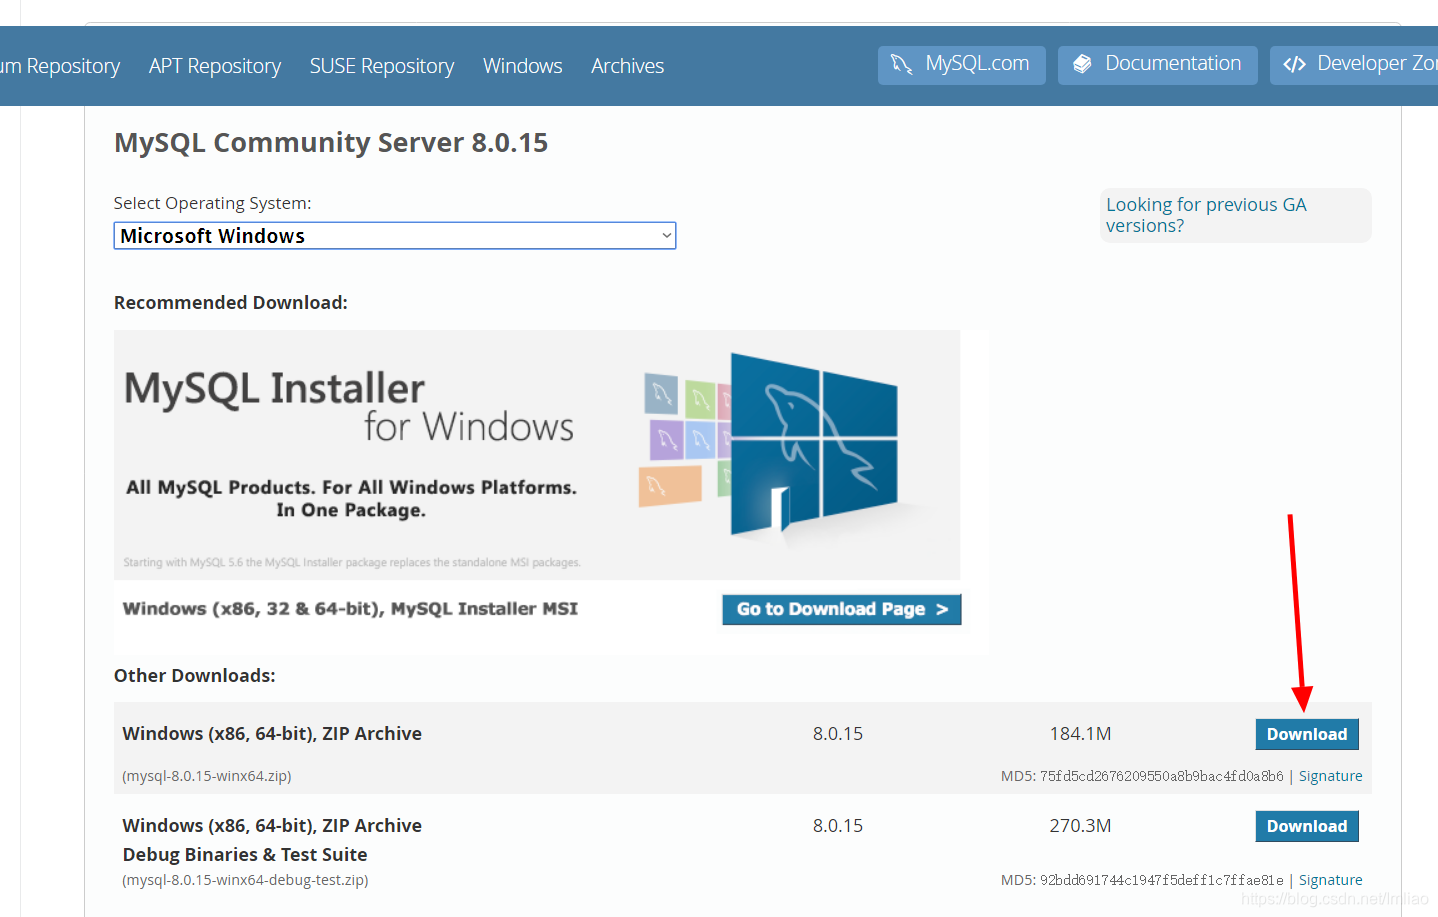Click the book icon on Documentation button
This screenshot has height=917, width=1438.
[x=1081, y=64]
